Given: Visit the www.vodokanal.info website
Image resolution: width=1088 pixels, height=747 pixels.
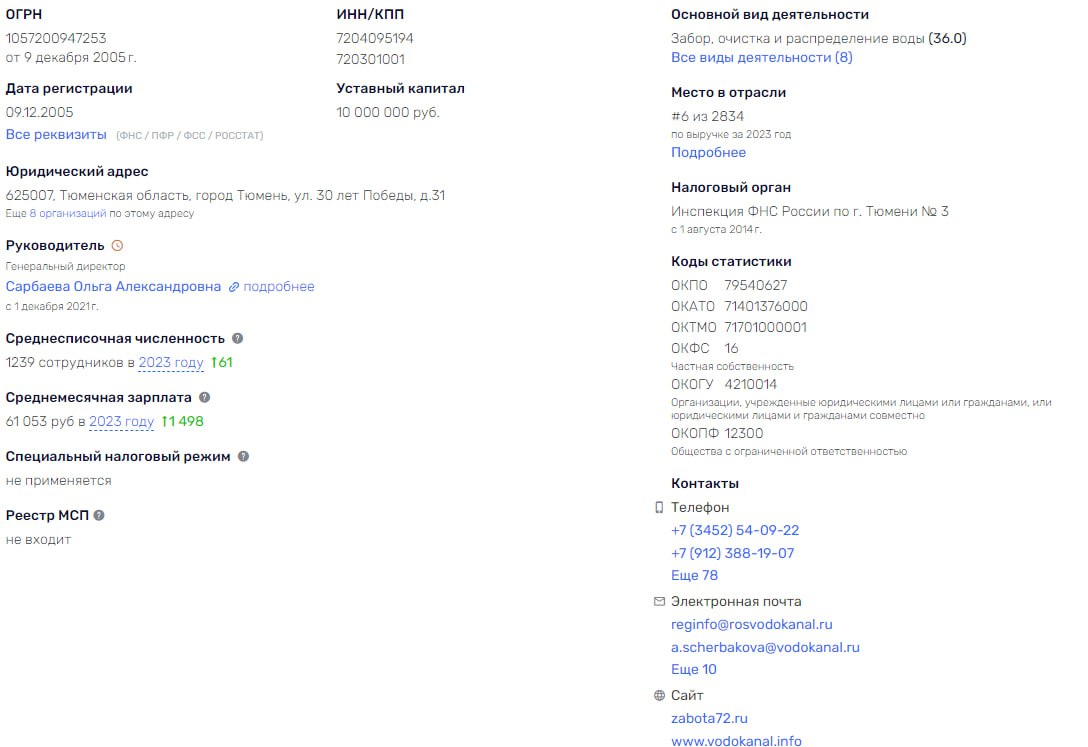Looking at the screenshot, I should [x=736, y=741].
